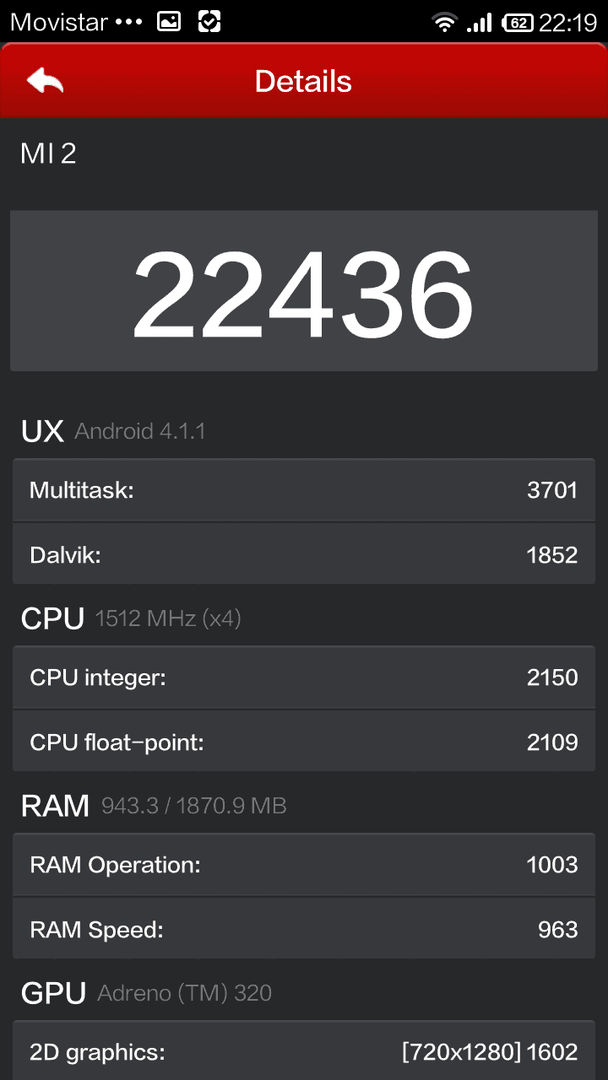Tap the image notification icon
The image size is (608, 1080).
coord(169,22)
